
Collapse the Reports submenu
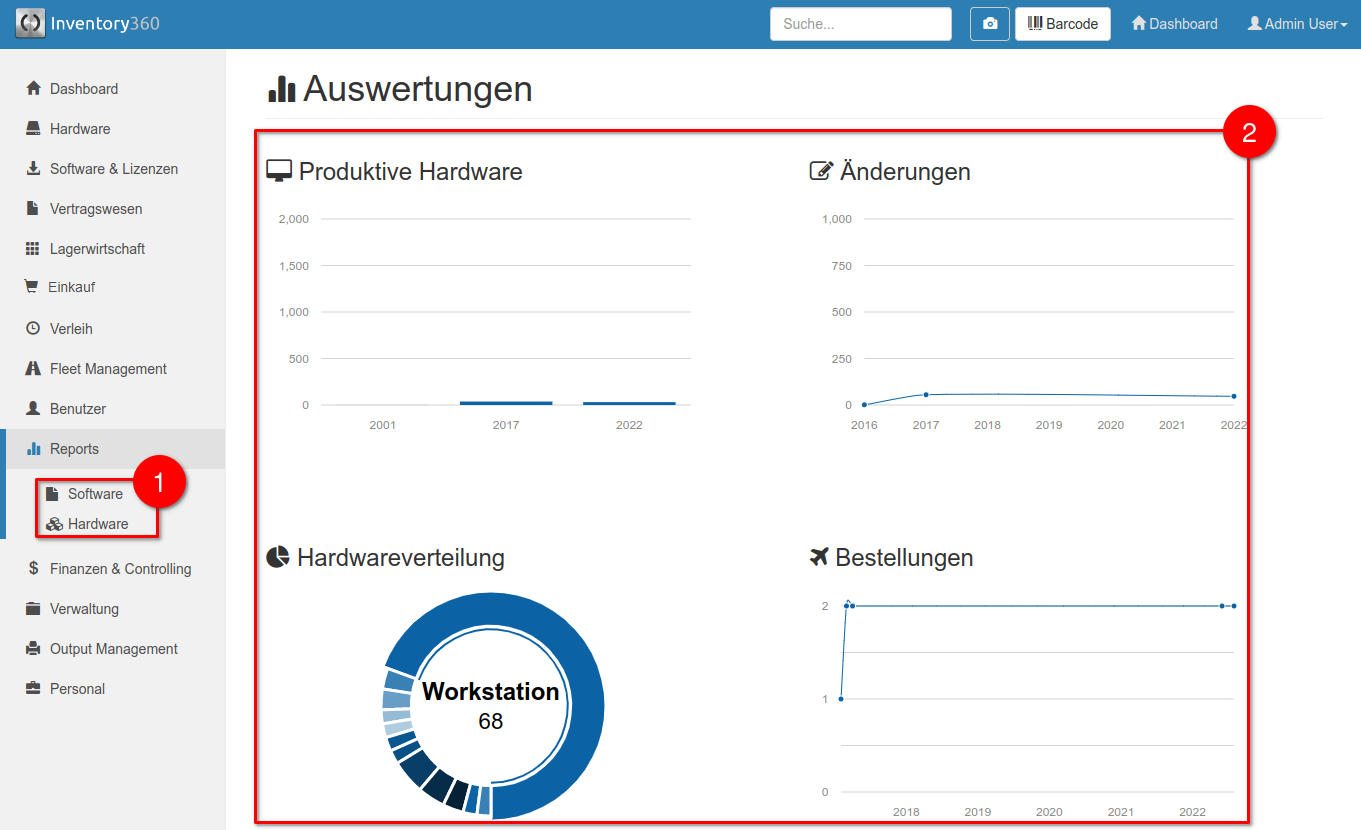pos(70,448)
